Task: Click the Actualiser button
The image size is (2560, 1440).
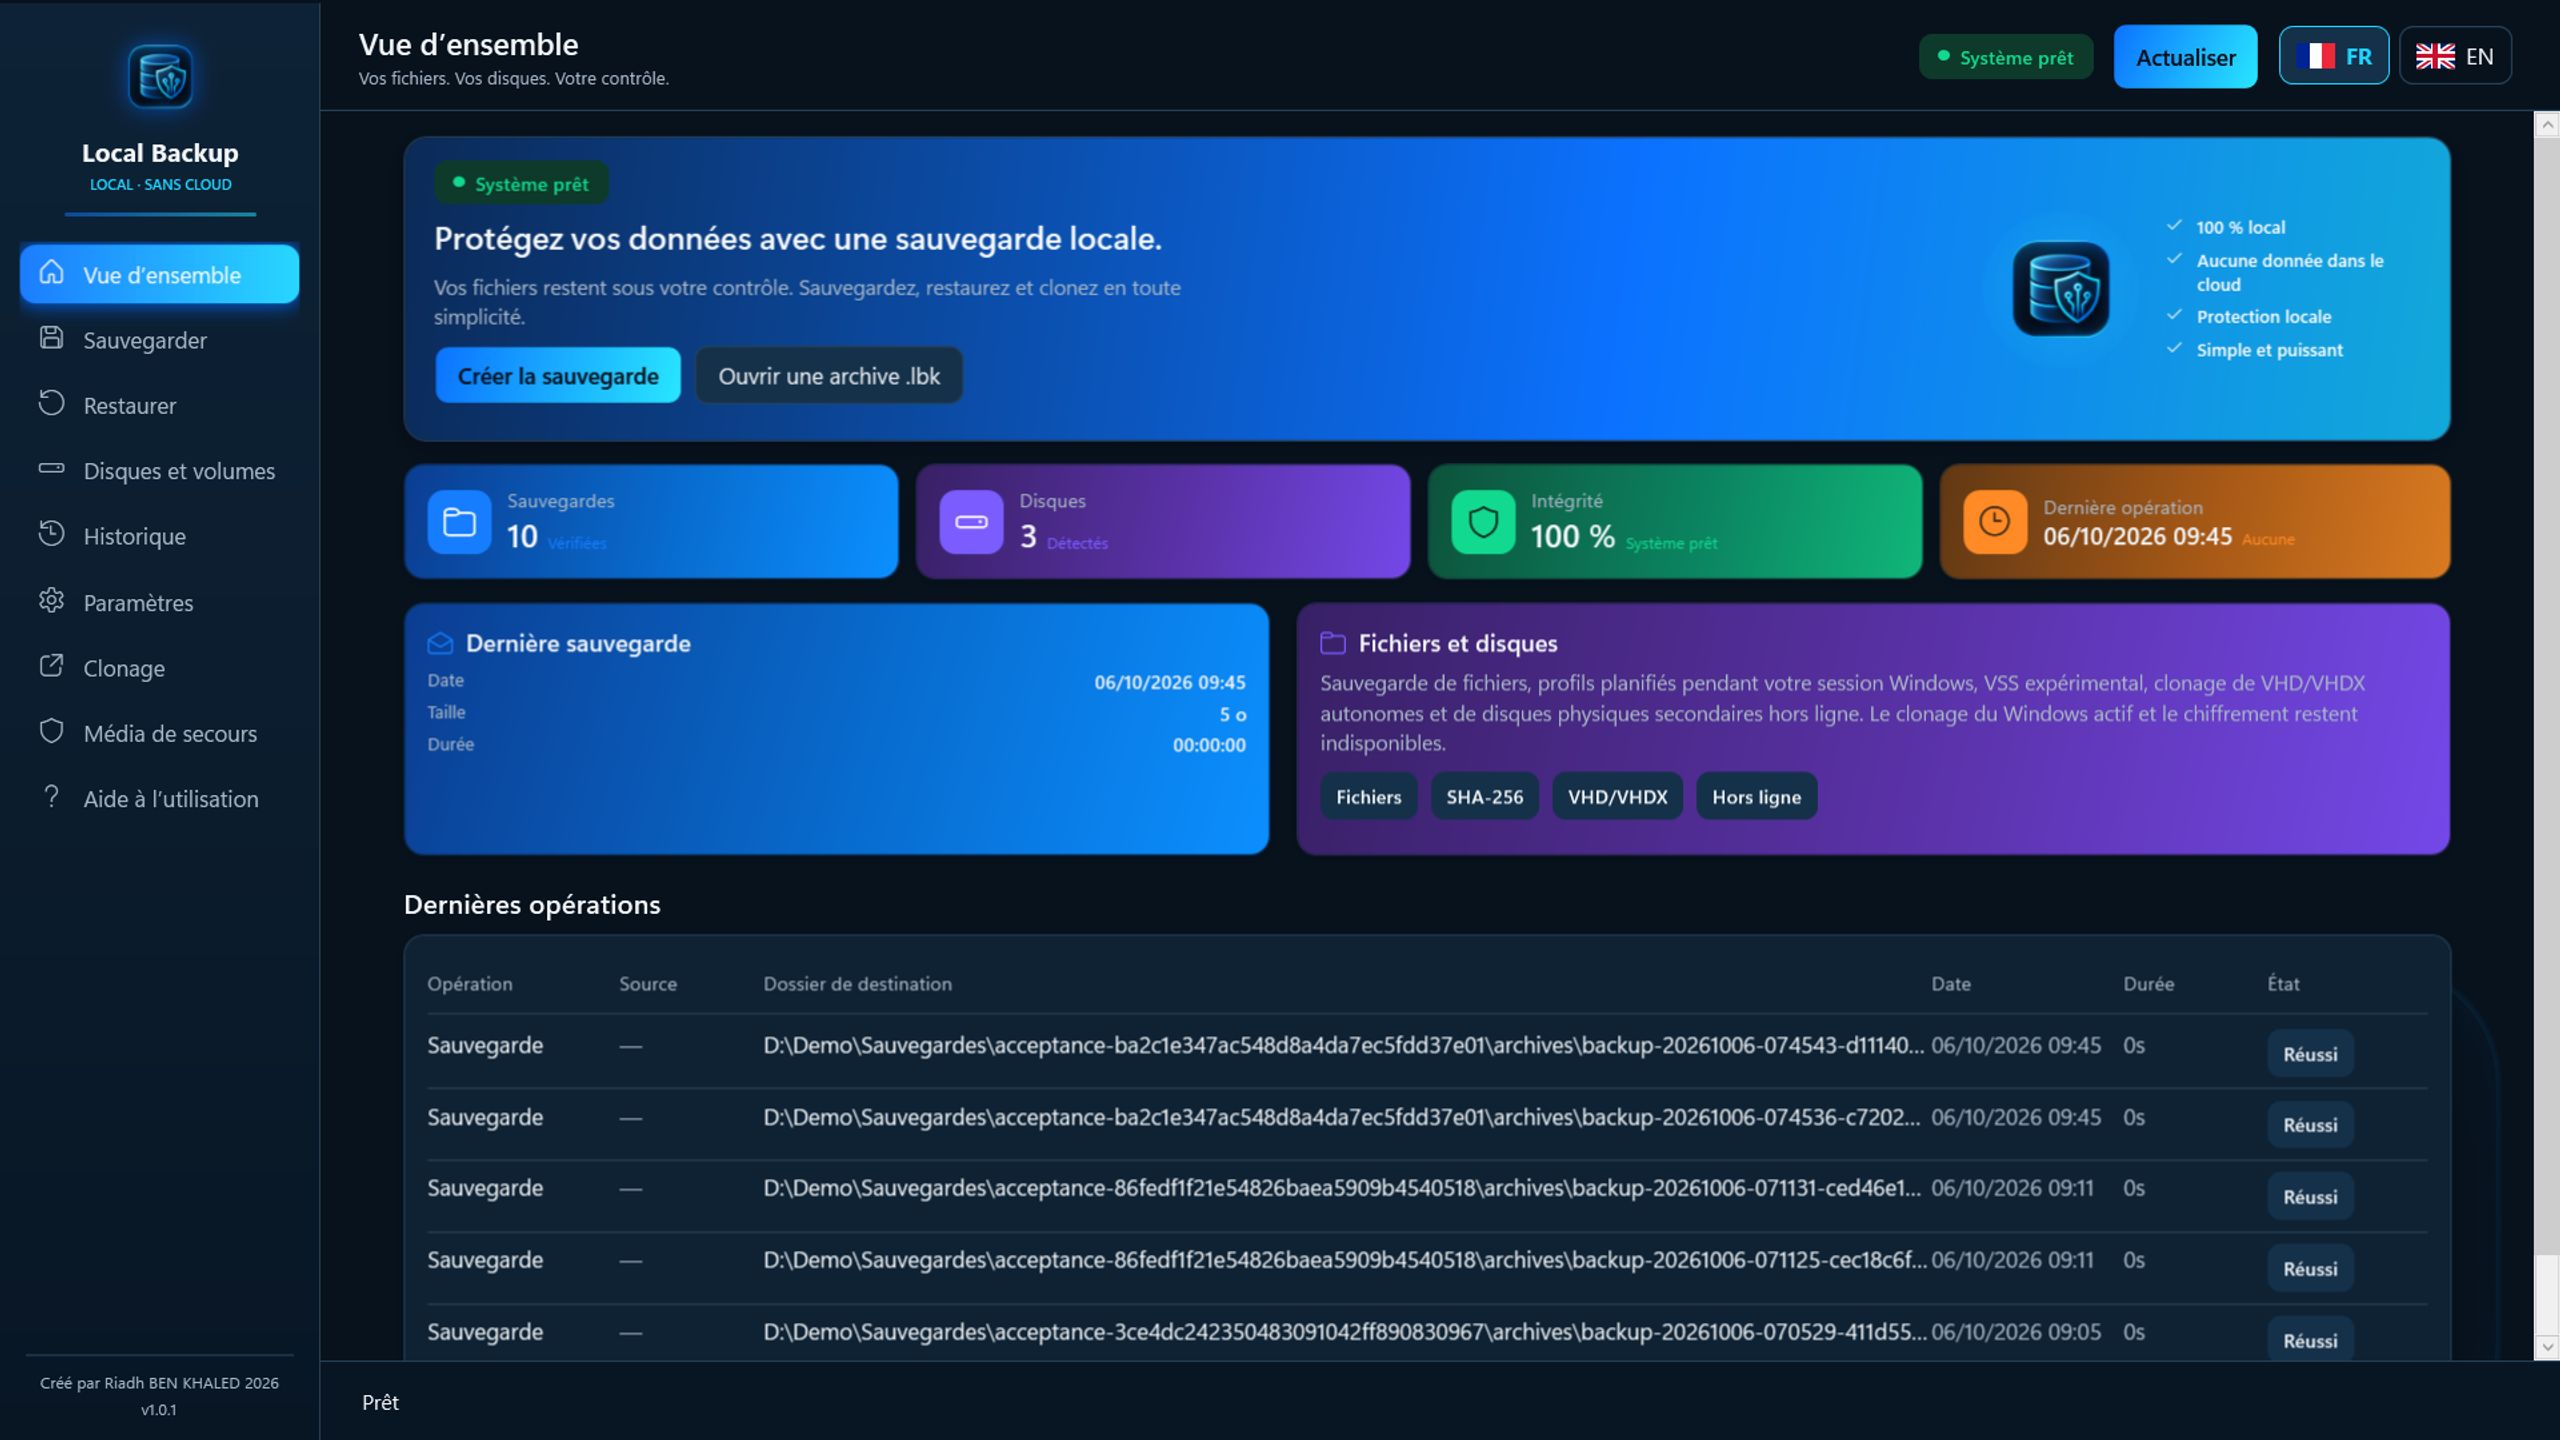Action: 2185,57
